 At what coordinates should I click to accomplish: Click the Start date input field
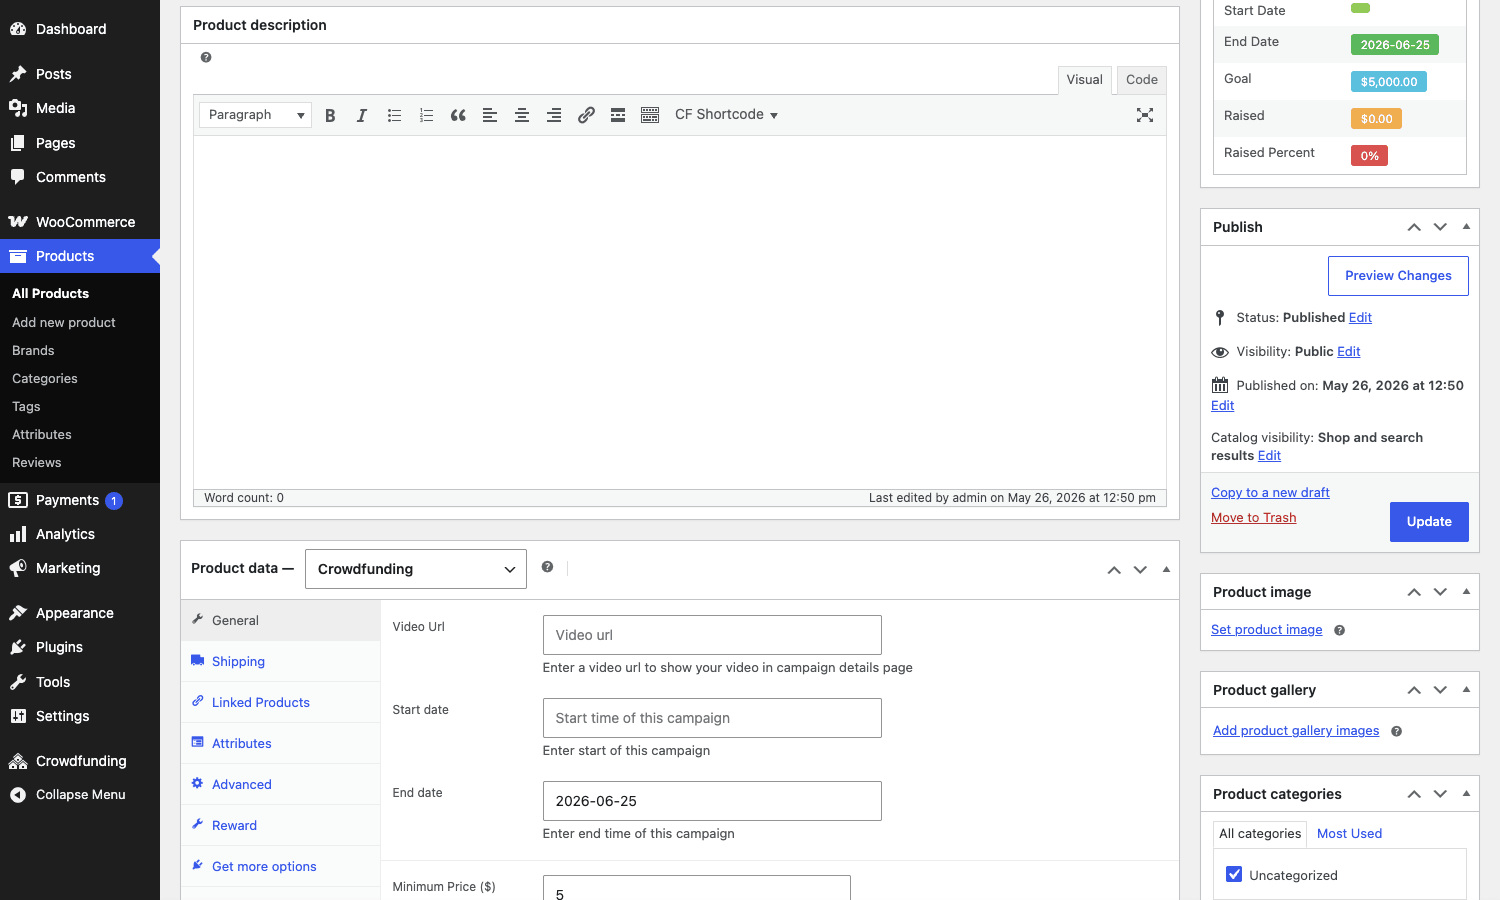(712, 718)
